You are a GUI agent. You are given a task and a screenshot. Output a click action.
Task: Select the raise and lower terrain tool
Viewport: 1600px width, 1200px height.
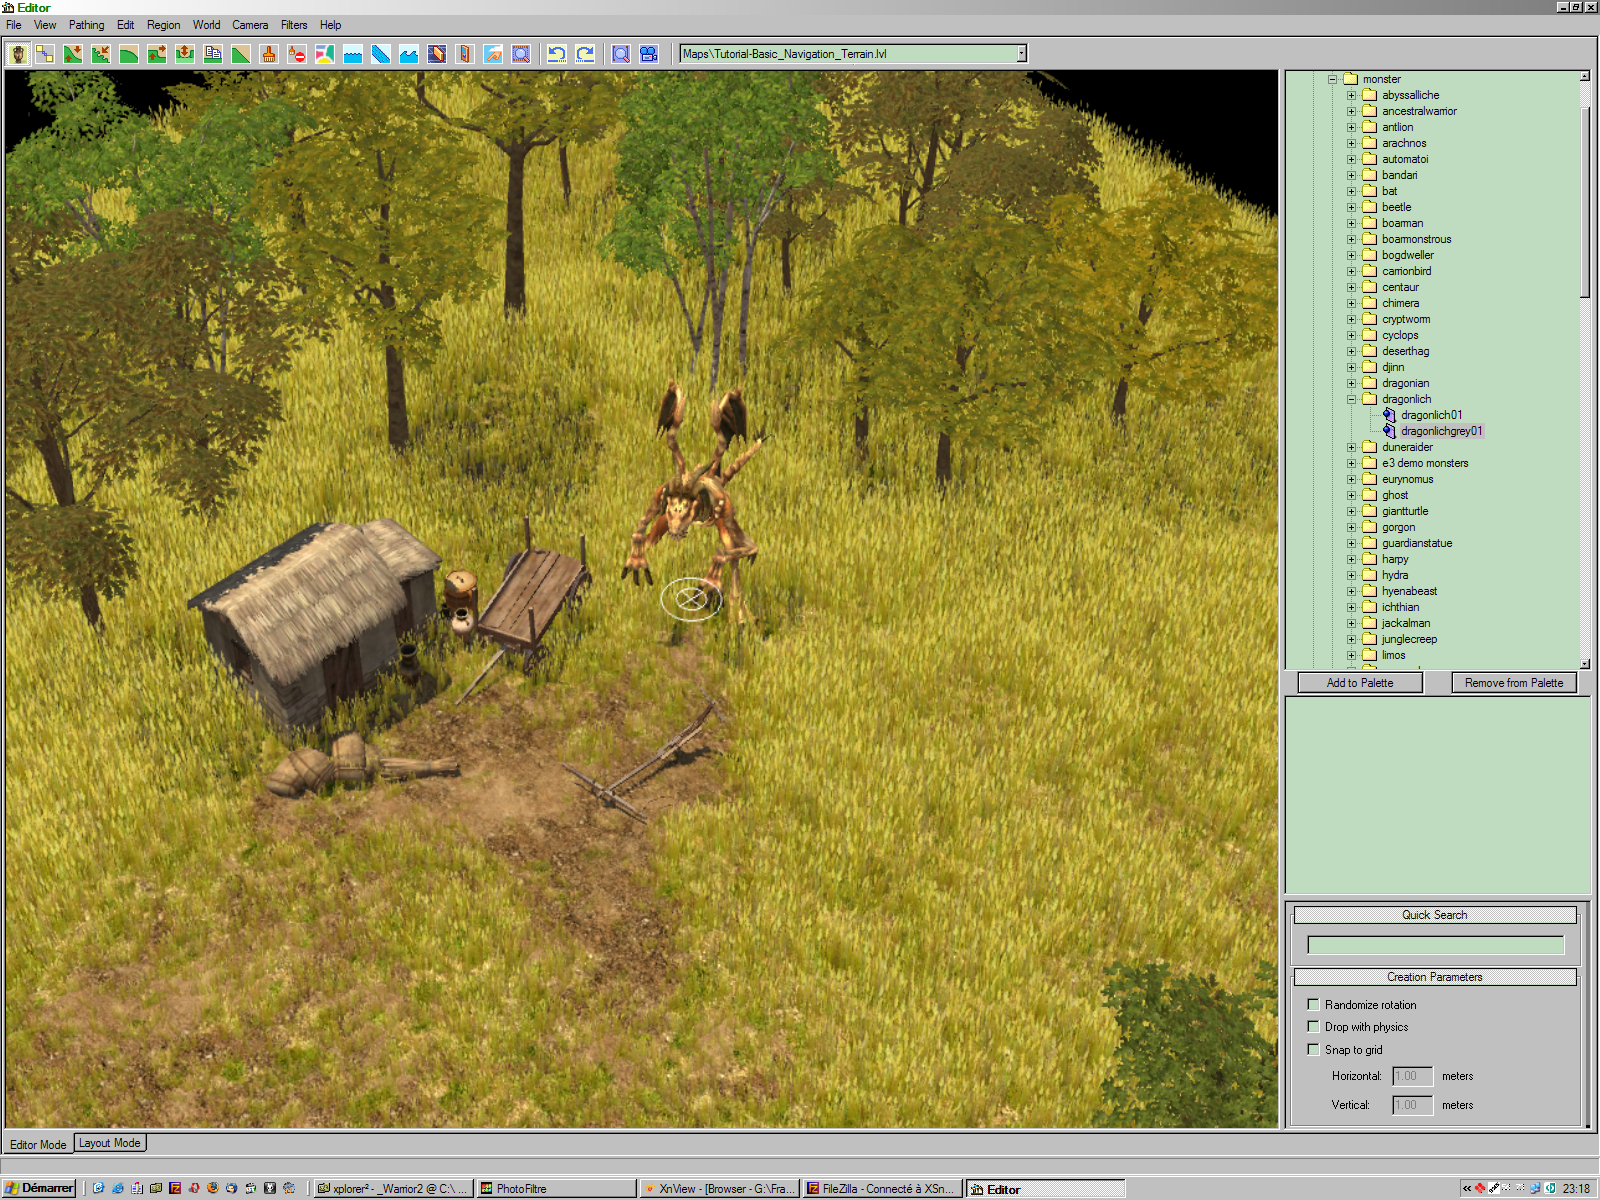[x=73, y=54]
